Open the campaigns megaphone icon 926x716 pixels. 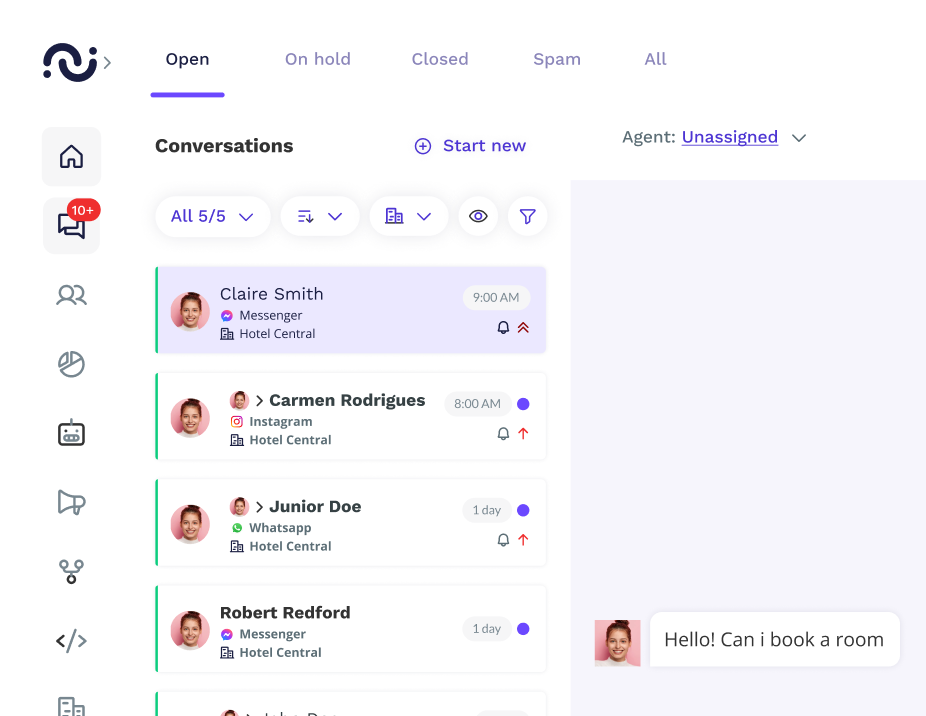[71, 503]
